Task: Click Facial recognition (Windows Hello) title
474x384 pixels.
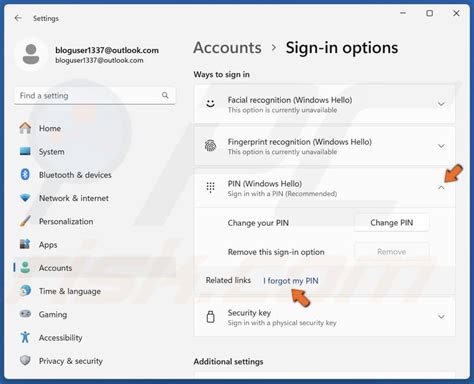Action: tap(290, 100)
